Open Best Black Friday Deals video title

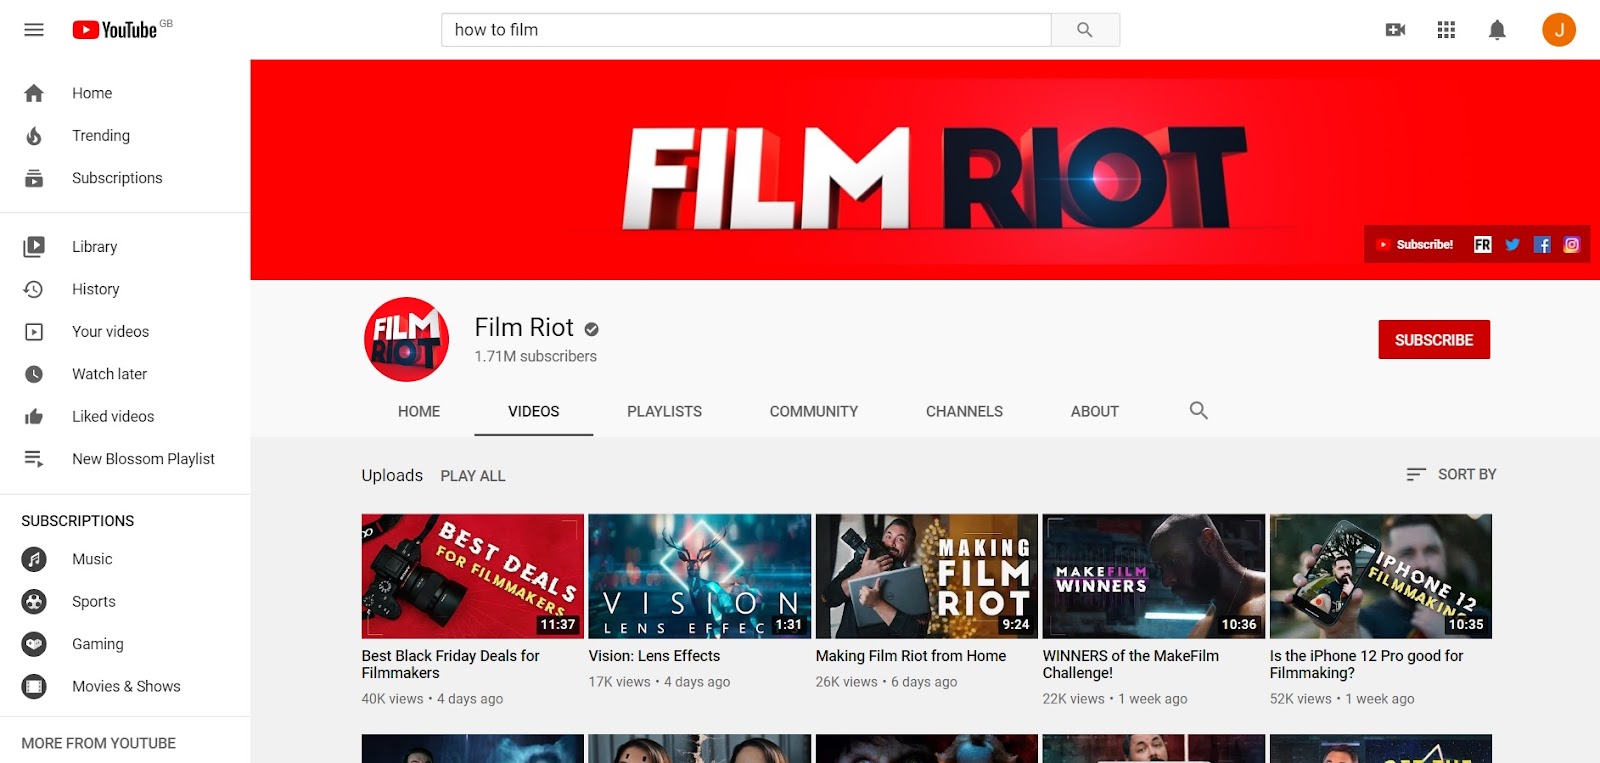point(450,665)
